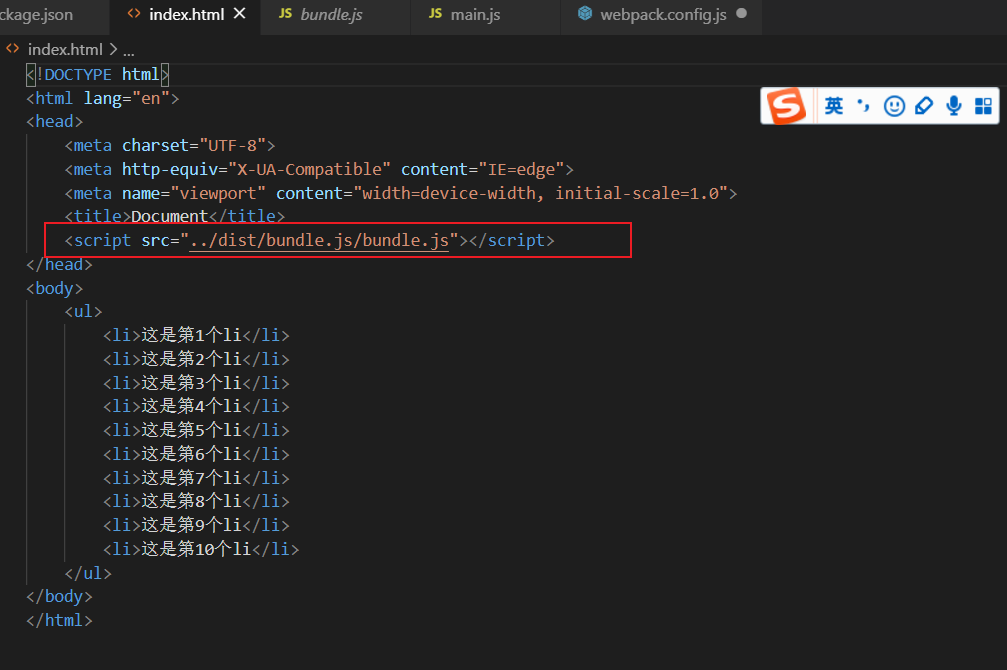Open the Sogou skin/handwriting tool
This screenshot has height=670, width=1007.
tap(924, 106)
